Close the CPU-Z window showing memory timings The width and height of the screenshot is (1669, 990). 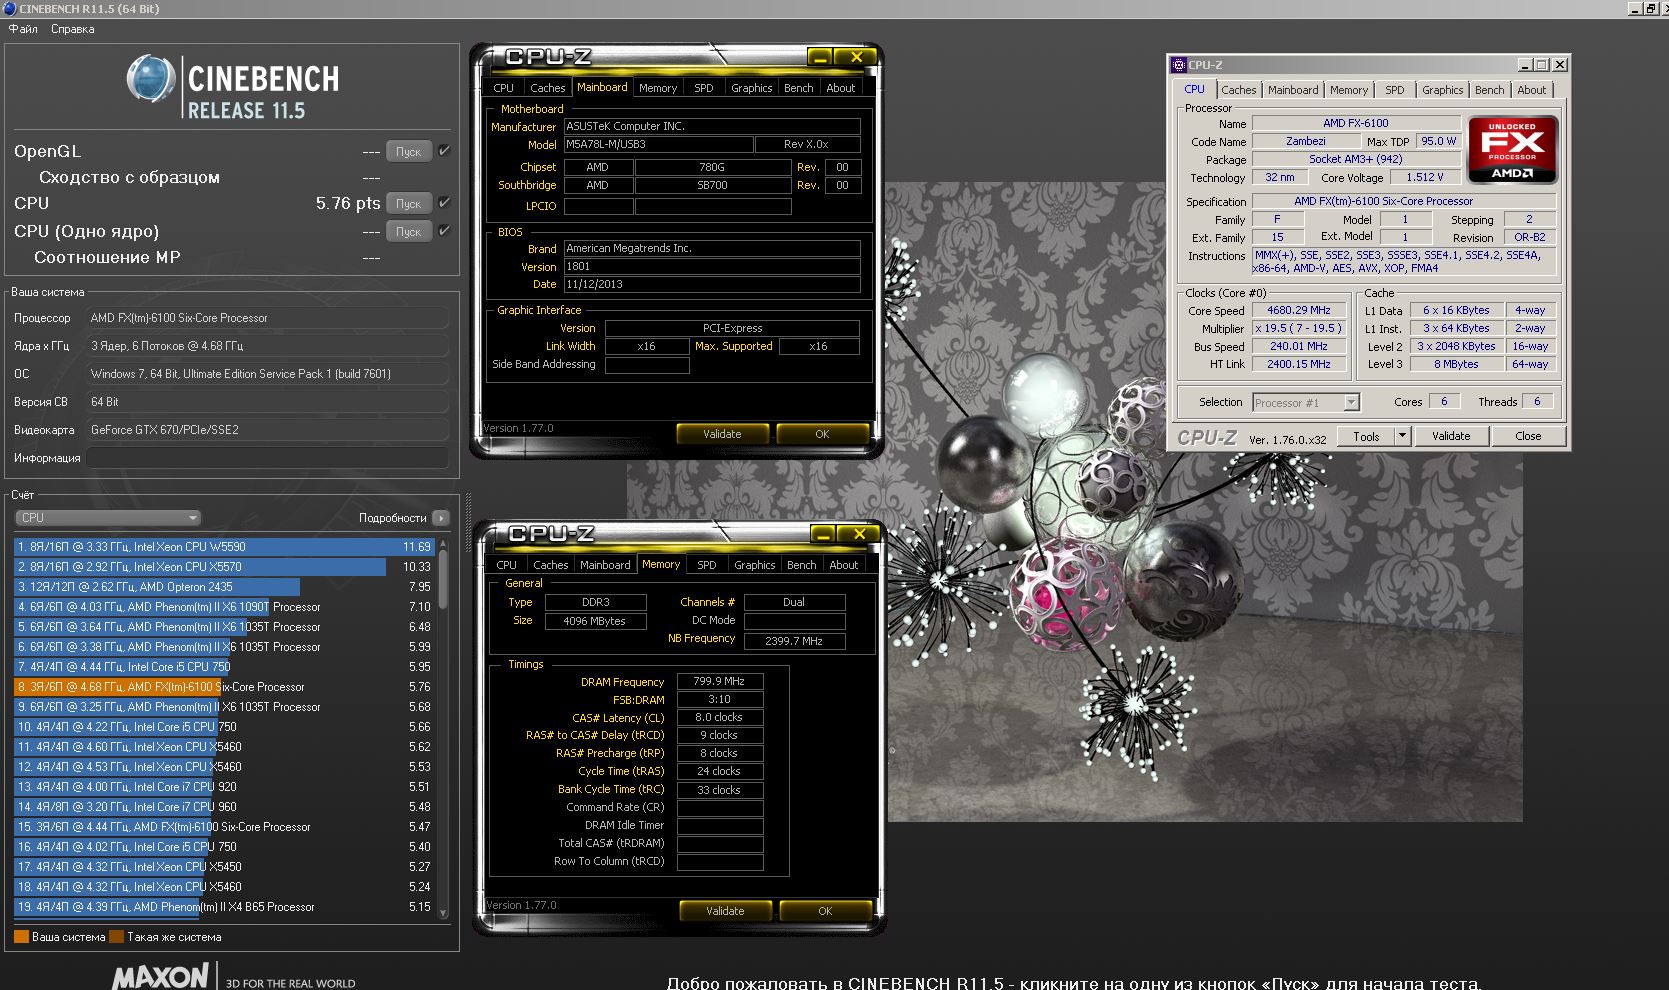[859, 534]
